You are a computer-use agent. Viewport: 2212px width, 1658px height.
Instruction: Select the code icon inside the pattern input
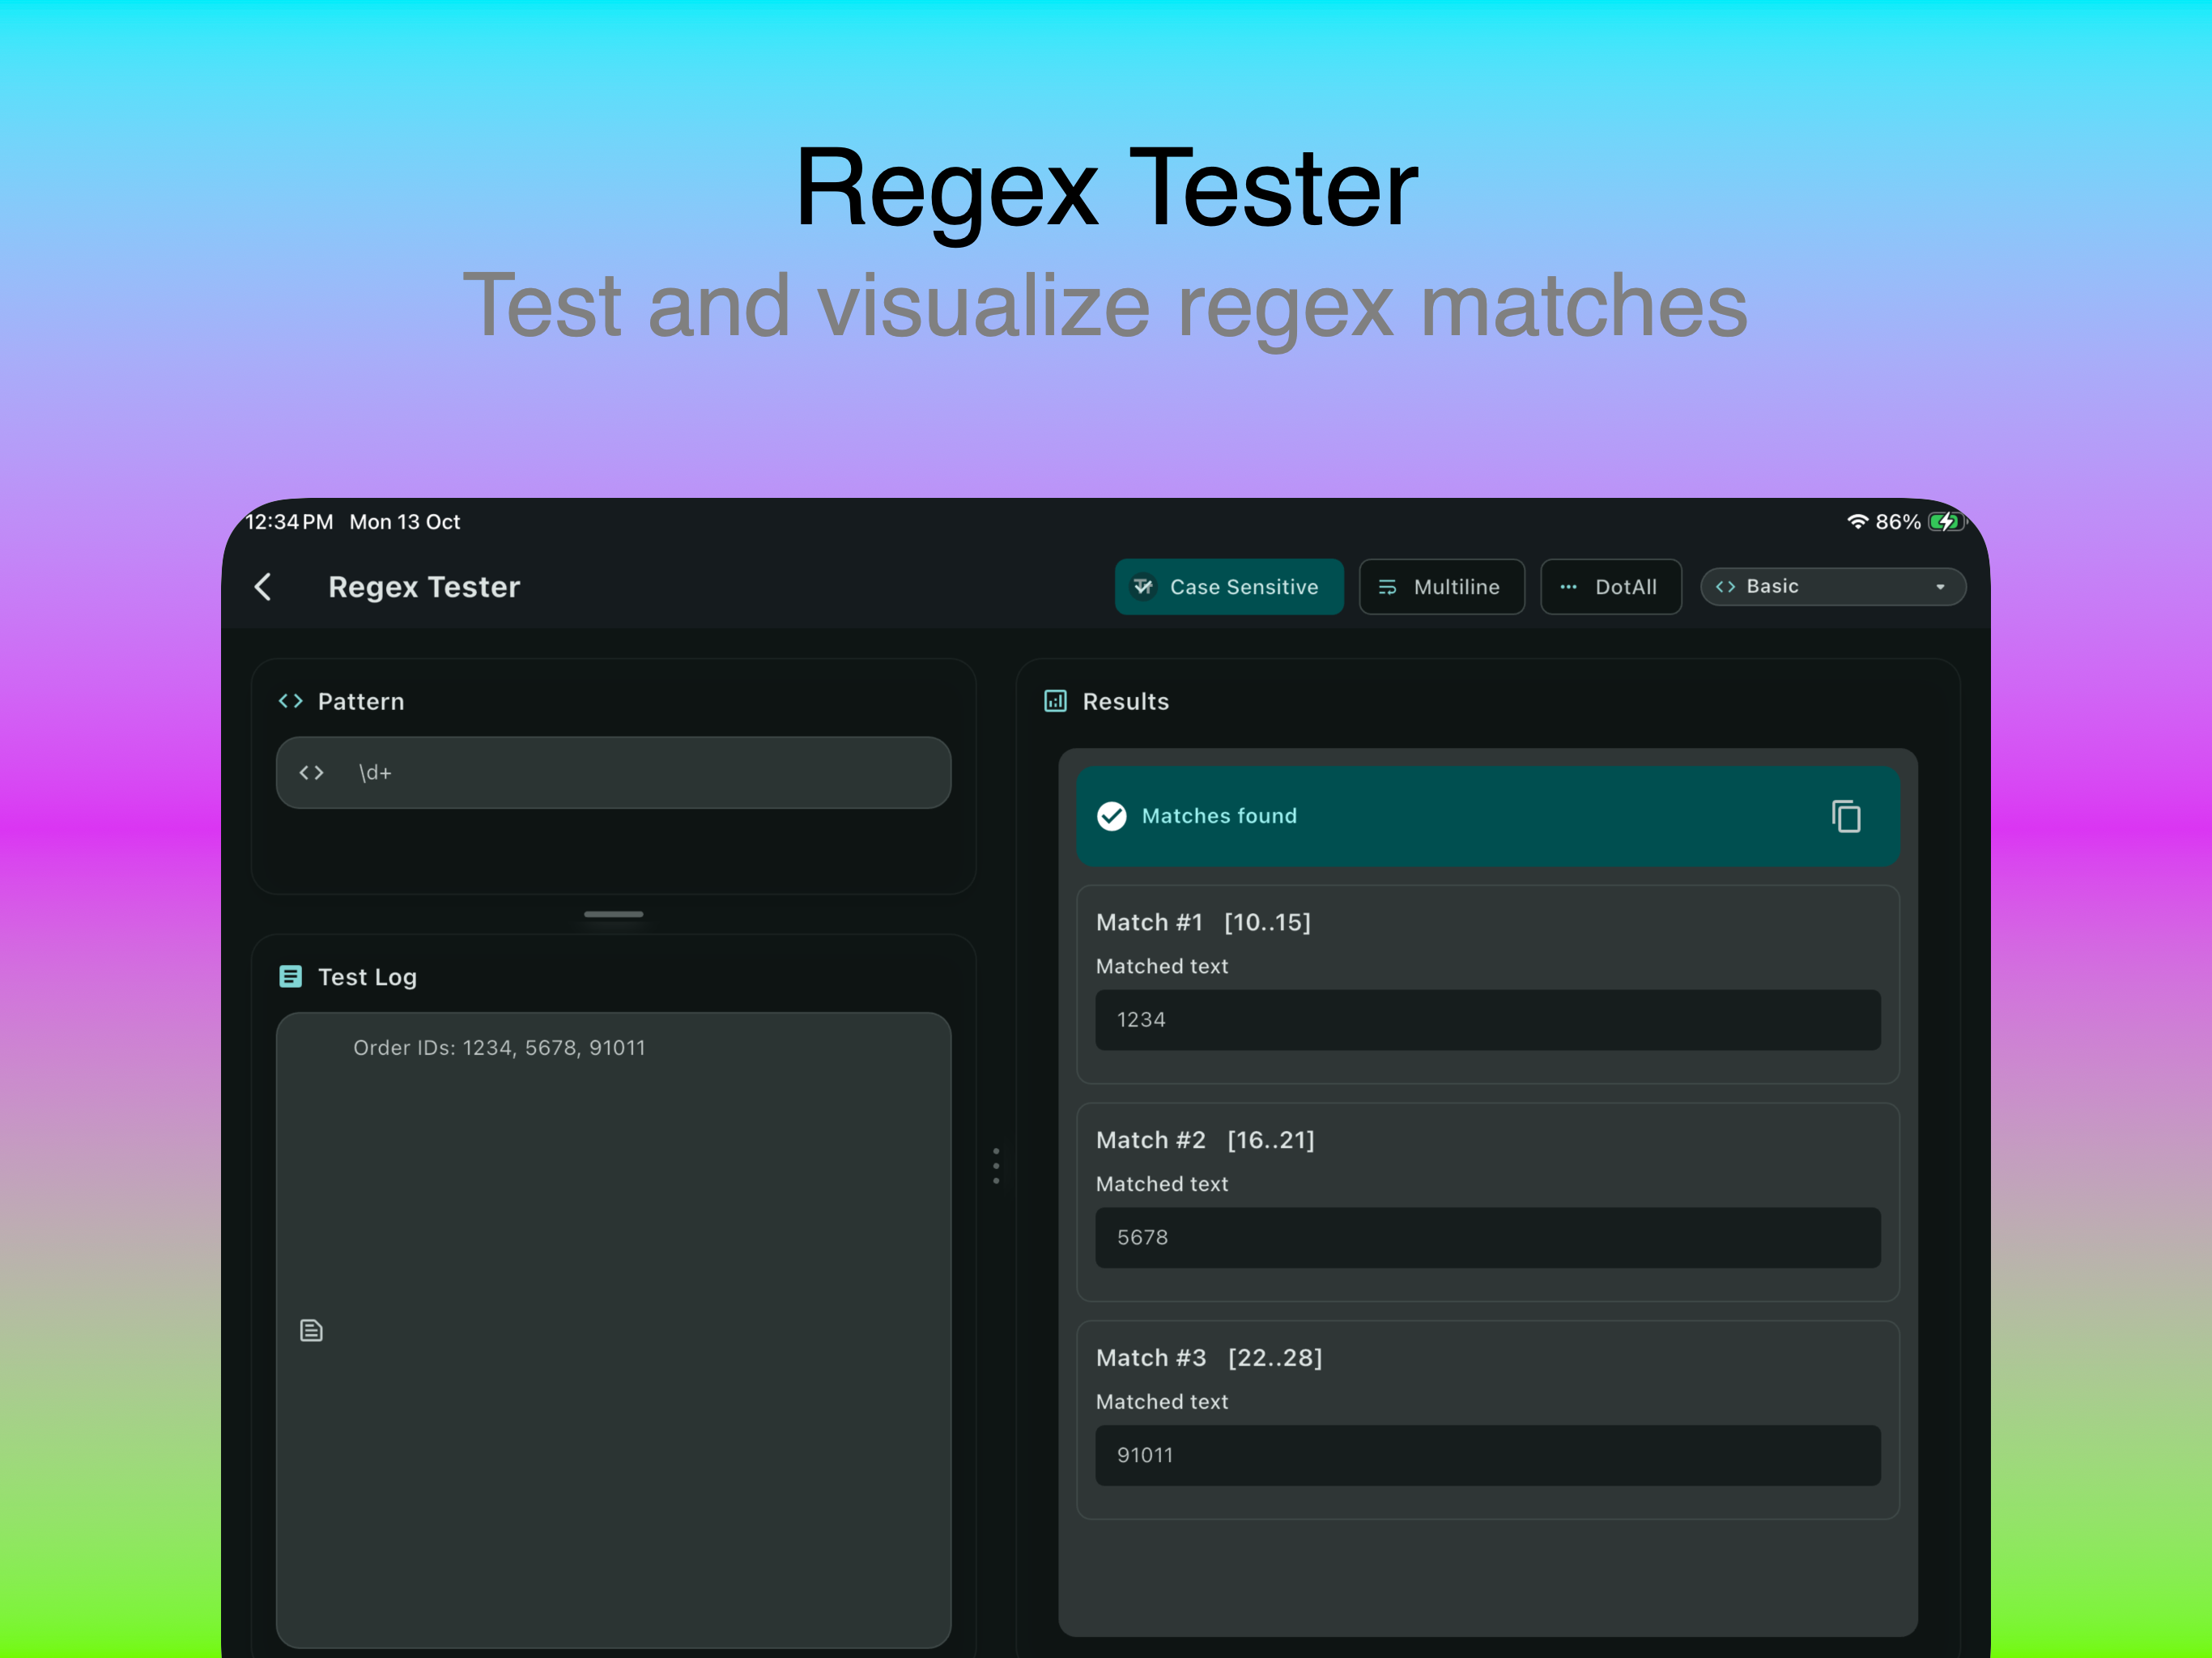311,772
